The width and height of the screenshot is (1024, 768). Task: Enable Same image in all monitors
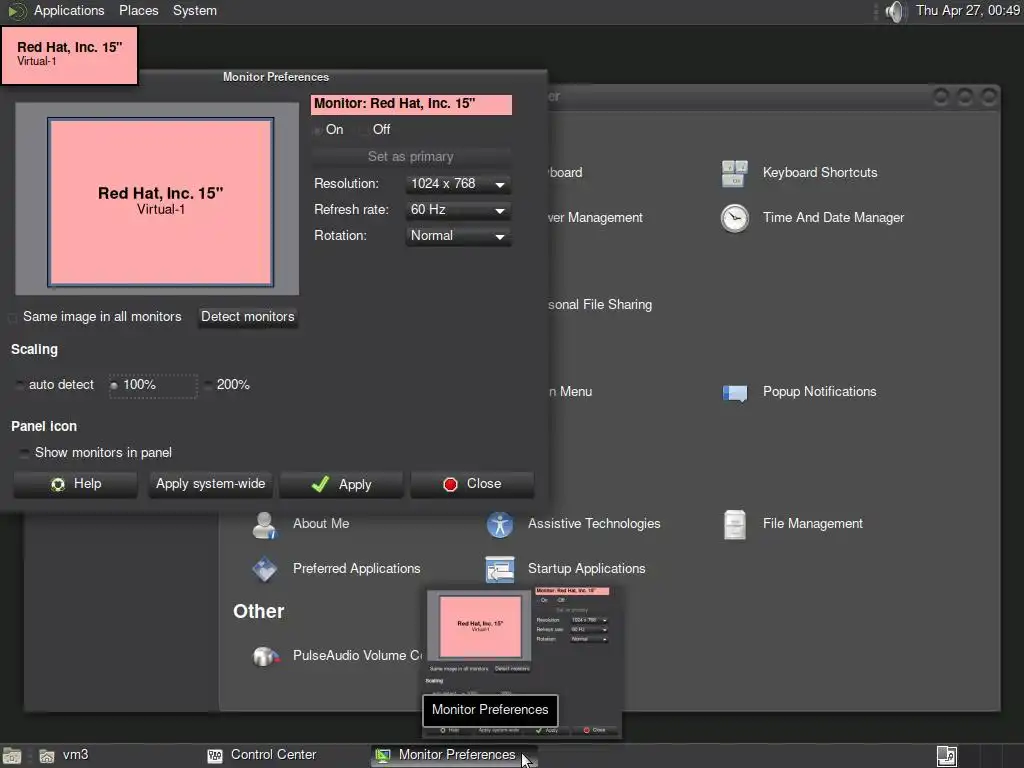point(13,317)
